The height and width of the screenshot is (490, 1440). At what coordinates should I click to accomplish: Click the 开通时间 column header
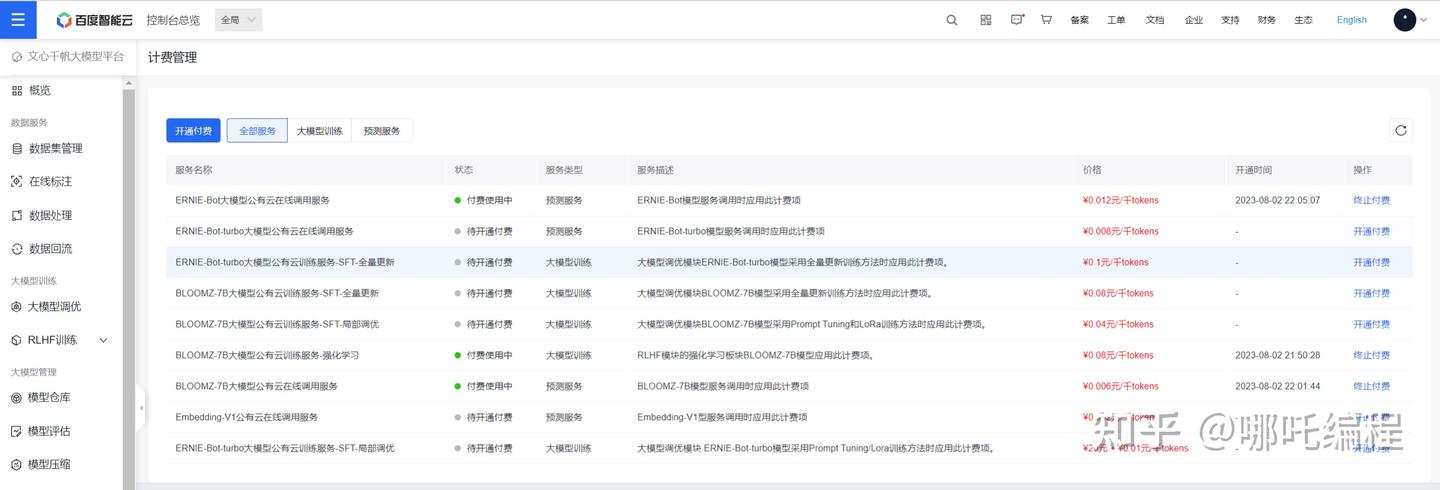tap(1253, 170)
